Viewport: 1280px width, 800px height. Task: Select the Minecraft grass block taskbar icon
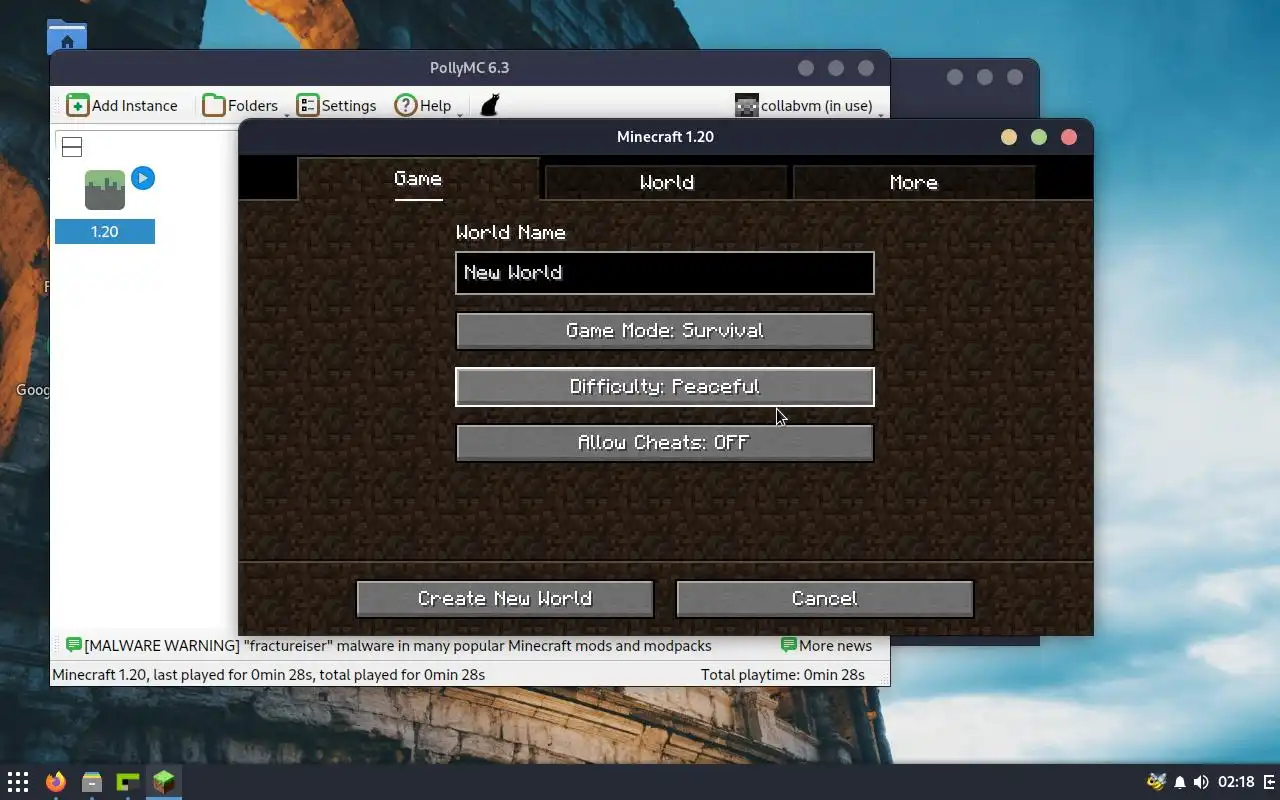(x=164, y=782)
